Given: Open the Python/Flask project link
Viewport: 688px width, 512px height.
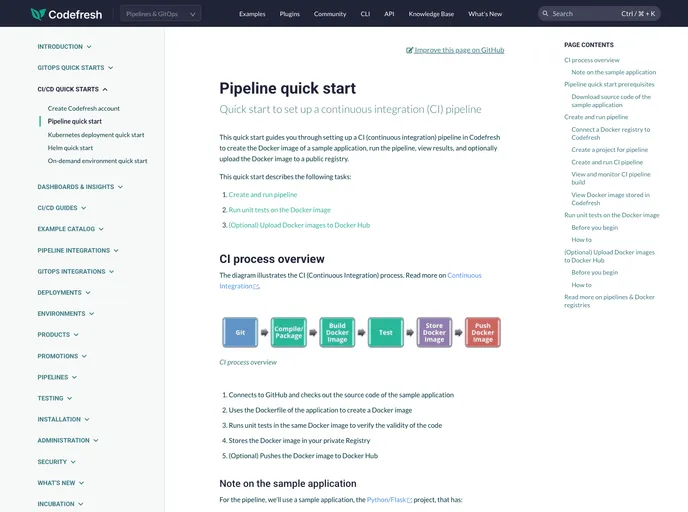Looking at the screenshot, I should tap(386, 500).
